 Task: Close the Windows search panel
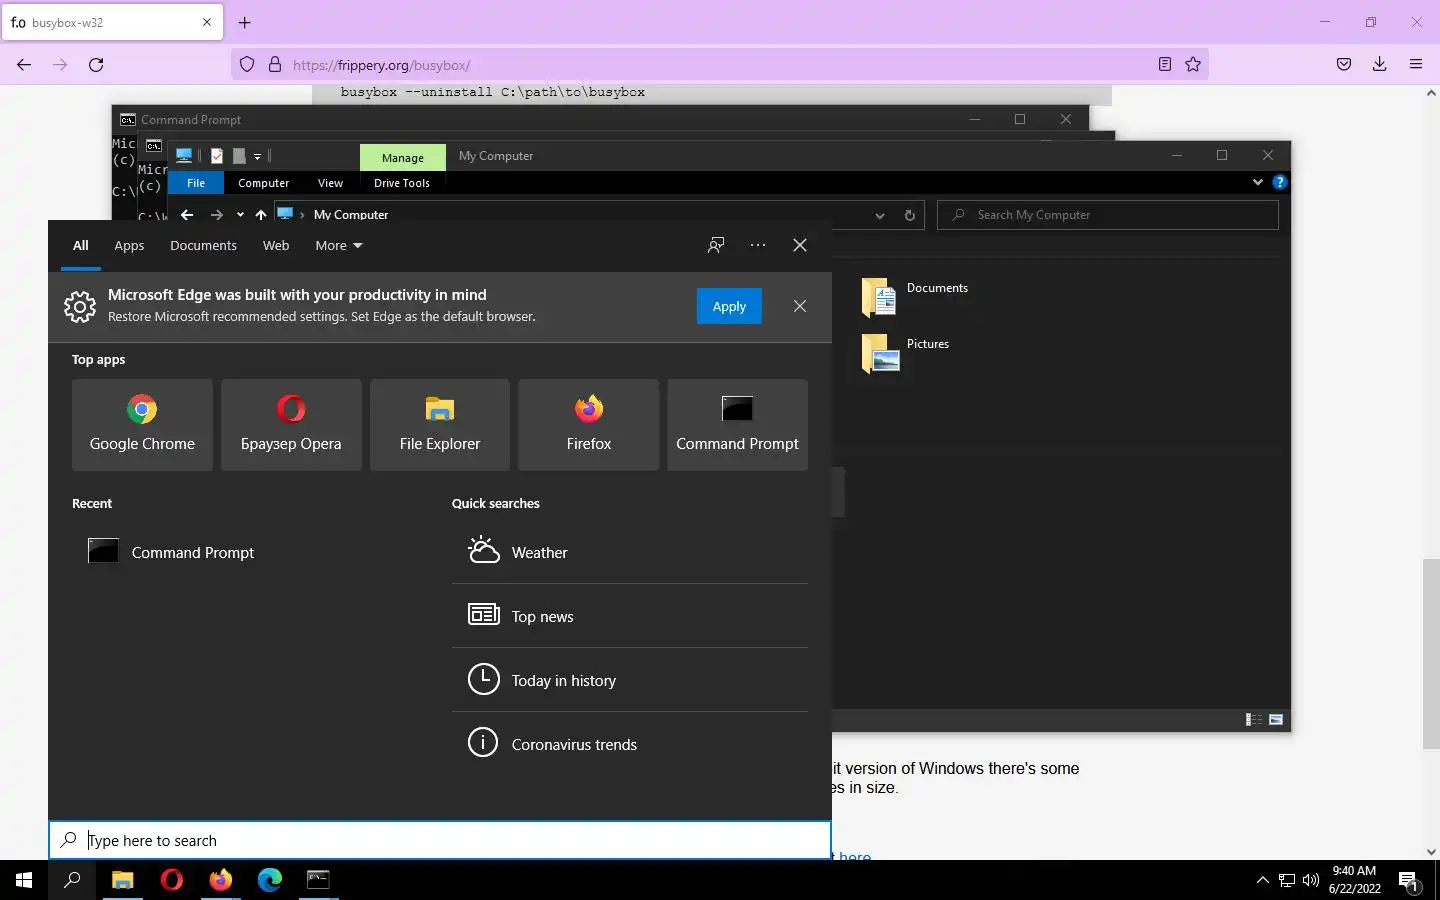point(800,245)
